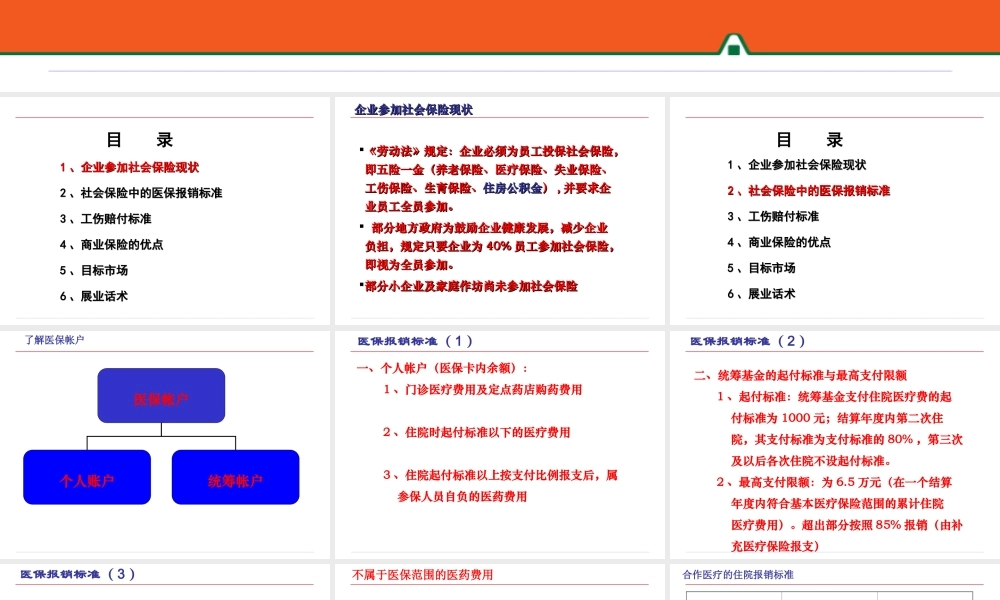
Task: Click the 个人账户 blue box
Action: [87, 477]
